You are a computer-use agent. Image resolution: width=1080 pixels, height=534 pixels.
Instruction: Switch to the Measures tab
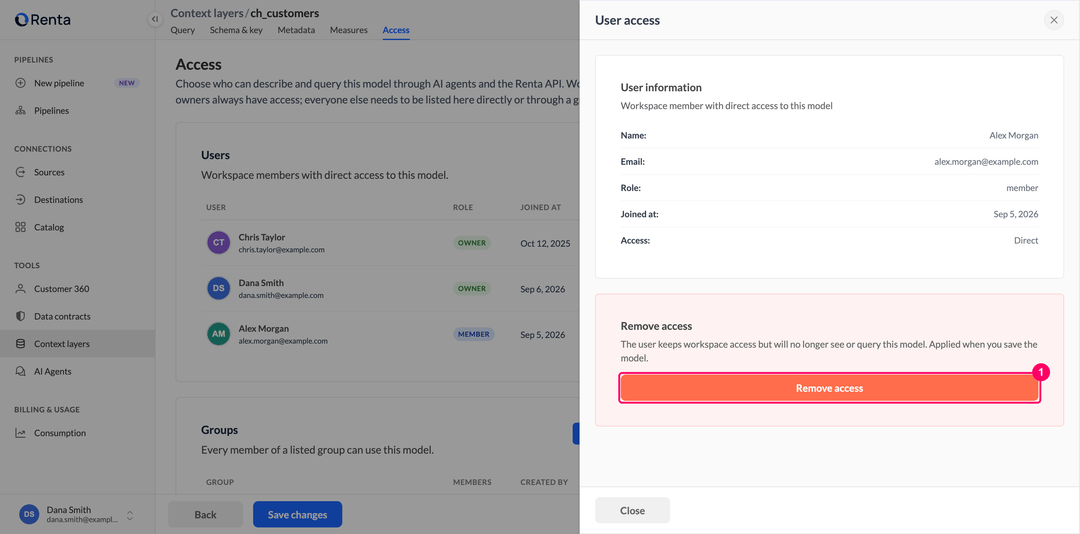point(349,30)
